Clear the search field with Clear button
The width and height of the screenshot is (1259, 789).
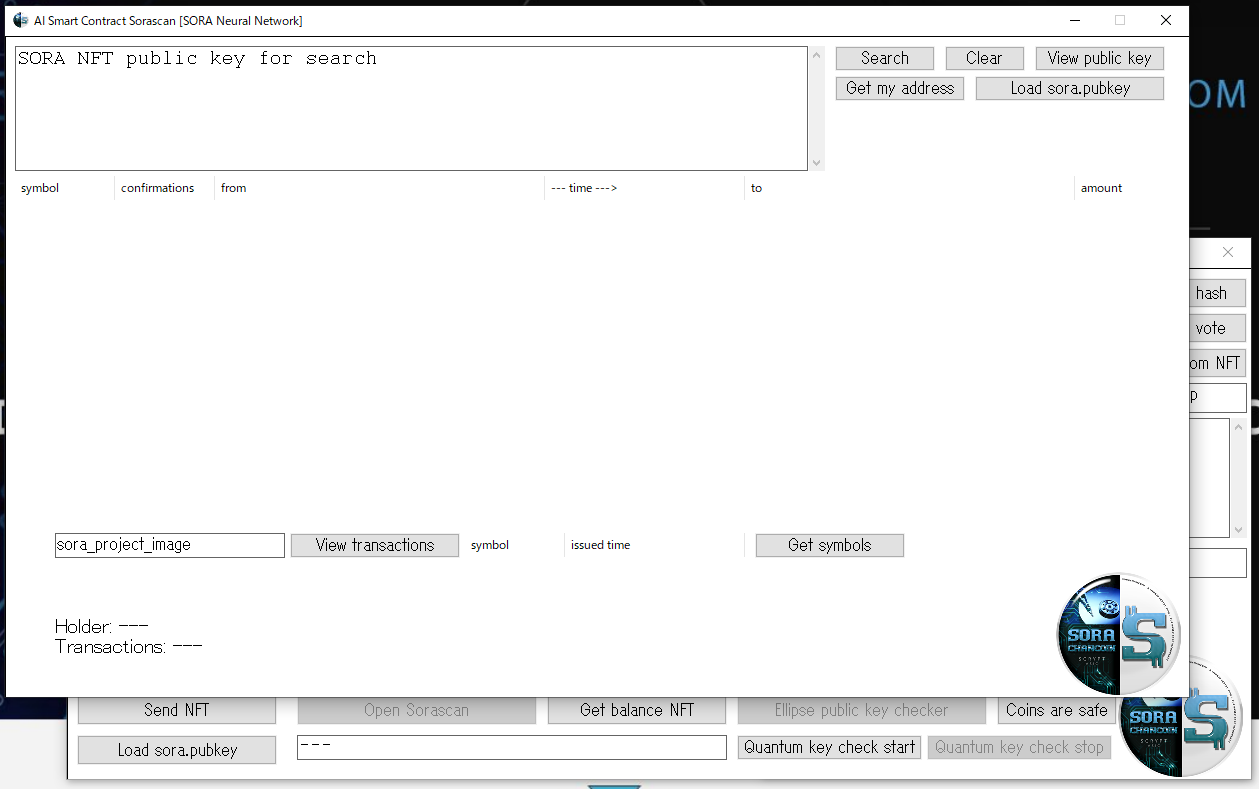984,58
